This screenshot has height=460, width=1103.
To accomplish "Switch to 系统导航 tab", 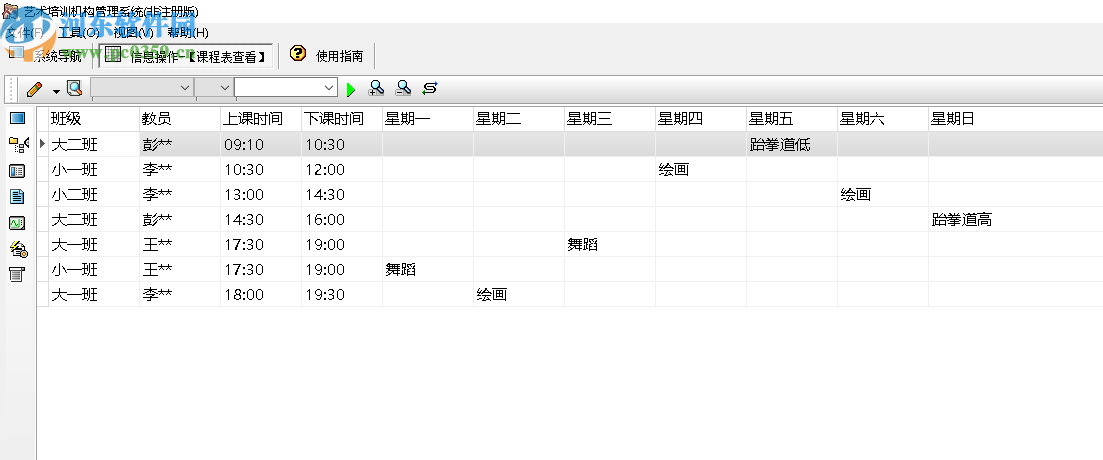I will [x=46, y=56].
